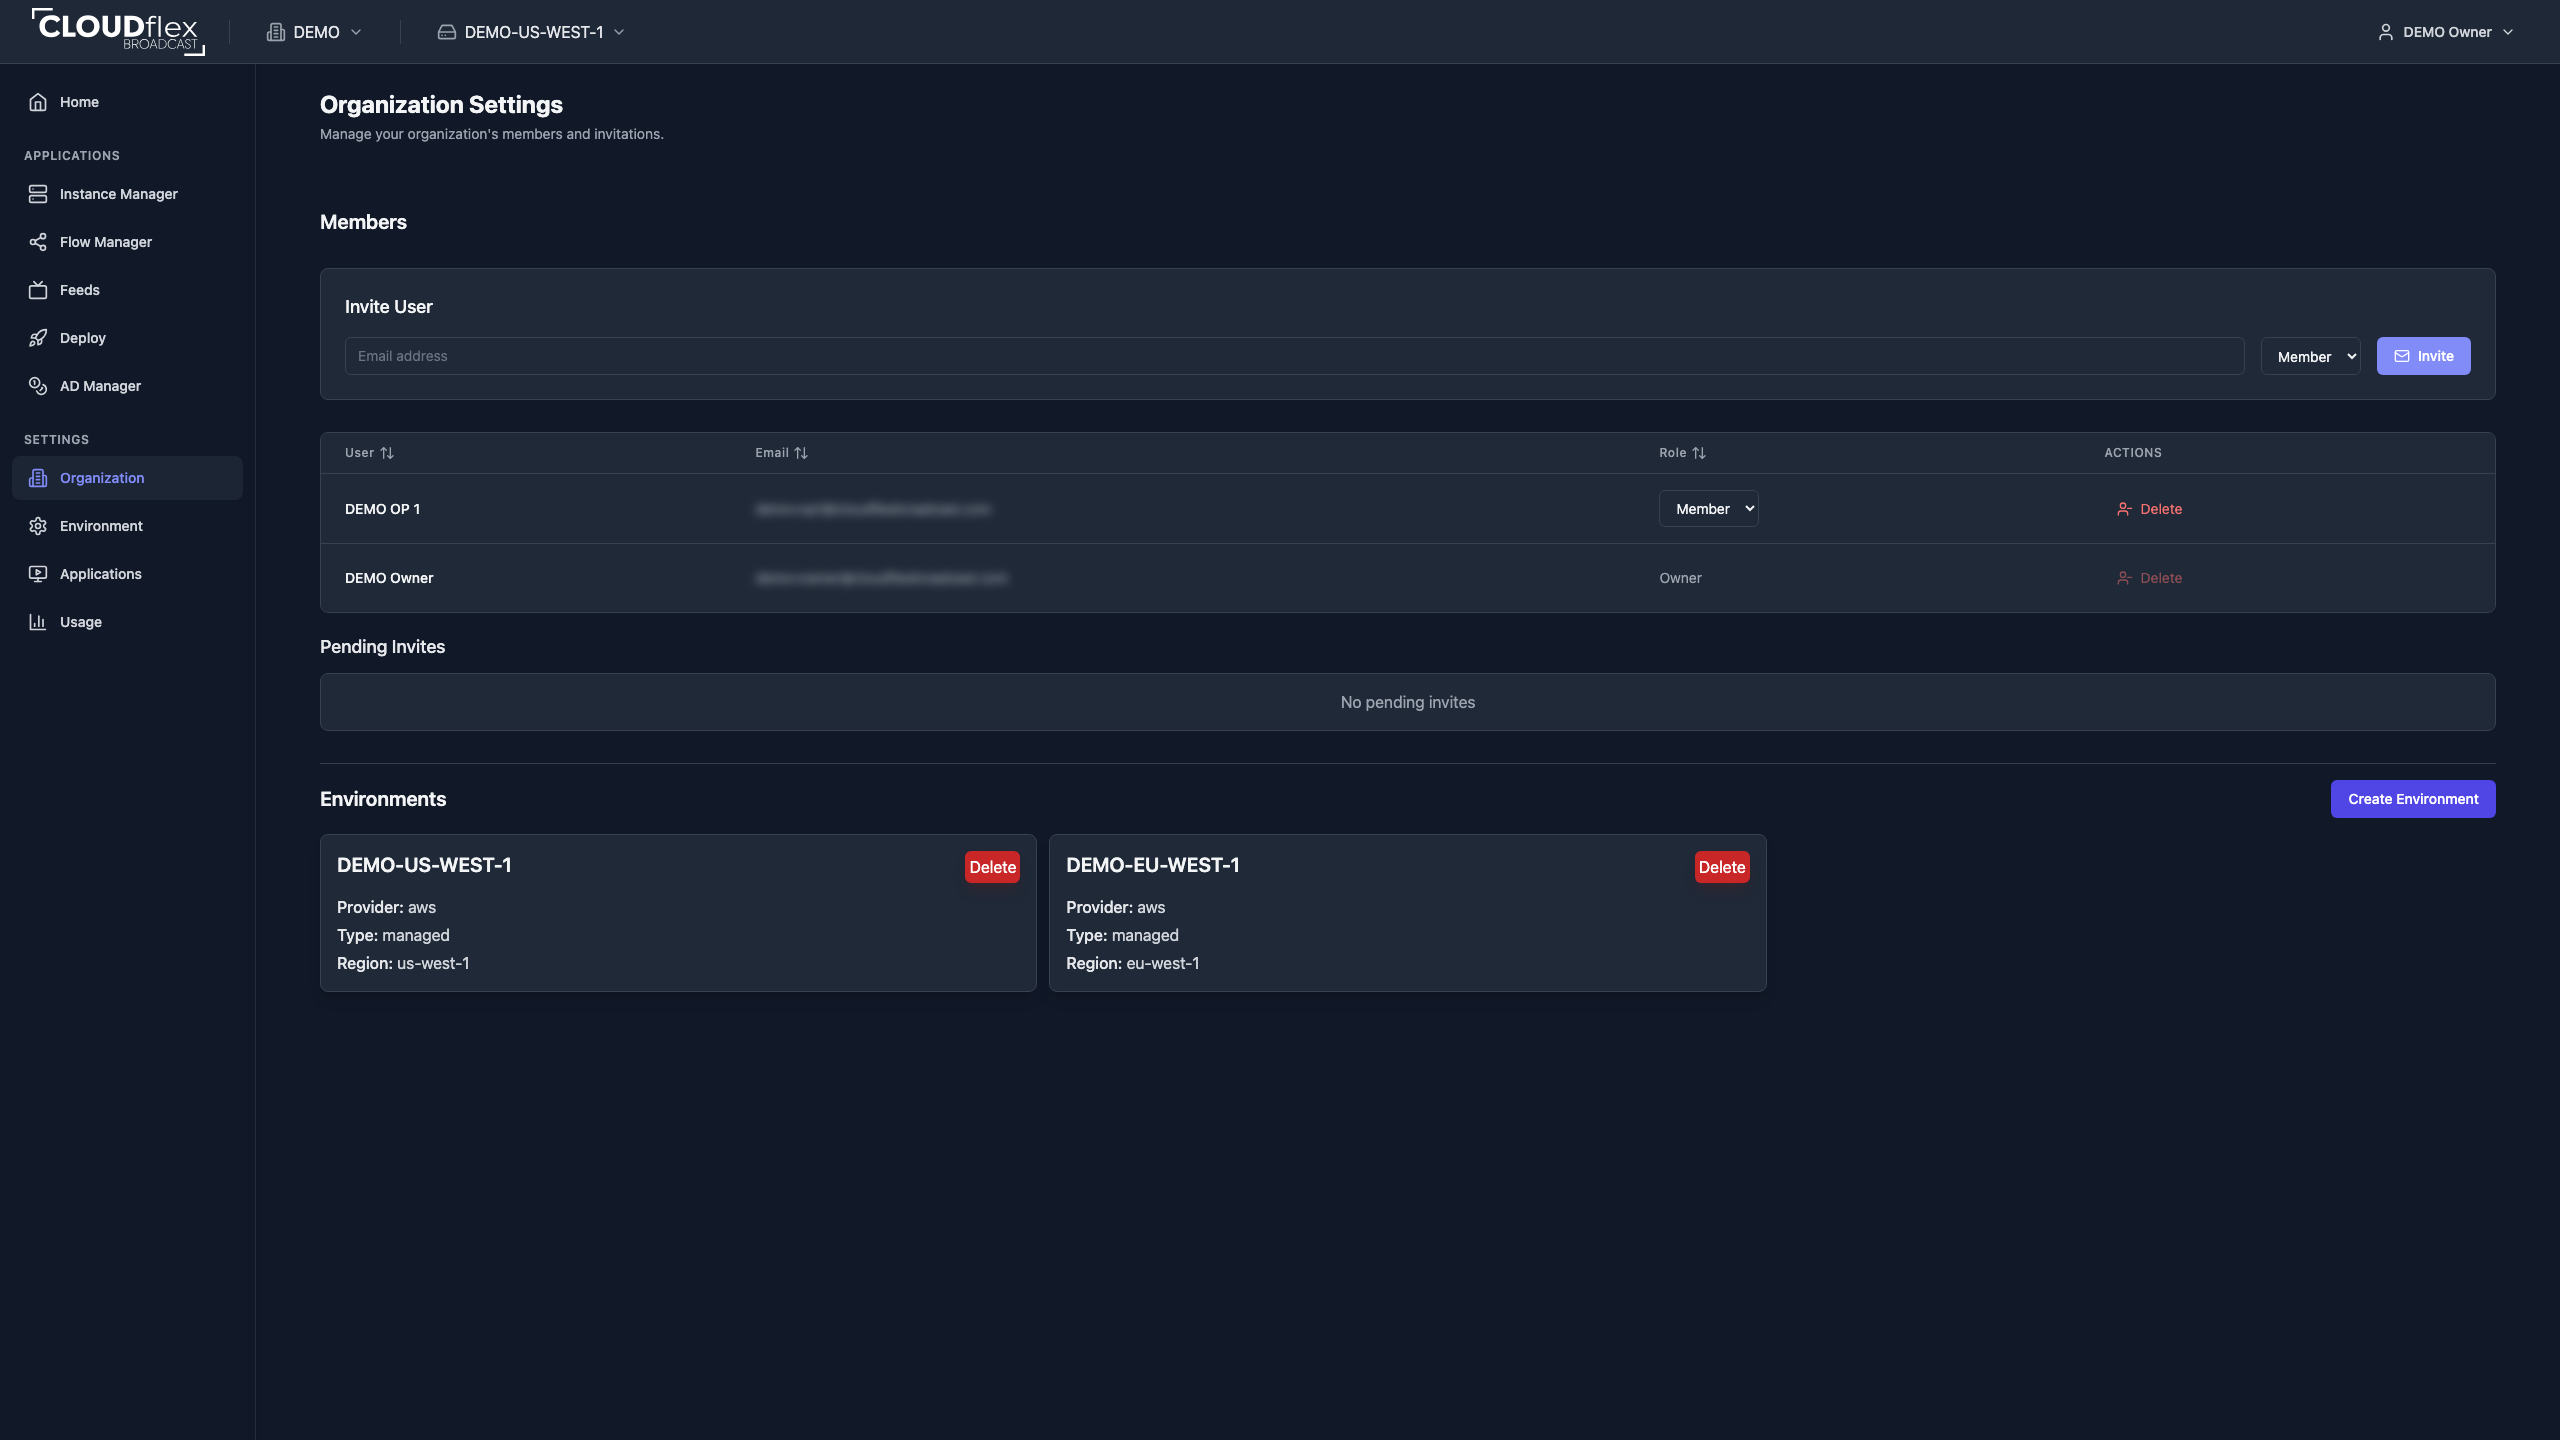
Task: Open the DEMO organization switcher dropdown
Action: point(314,32)
